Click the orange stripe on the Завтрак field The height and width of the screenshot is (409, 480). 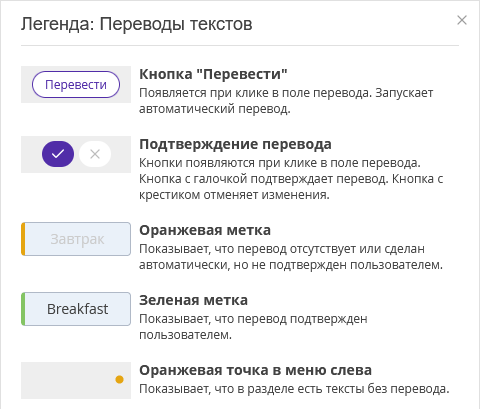(x=23, y=239)
